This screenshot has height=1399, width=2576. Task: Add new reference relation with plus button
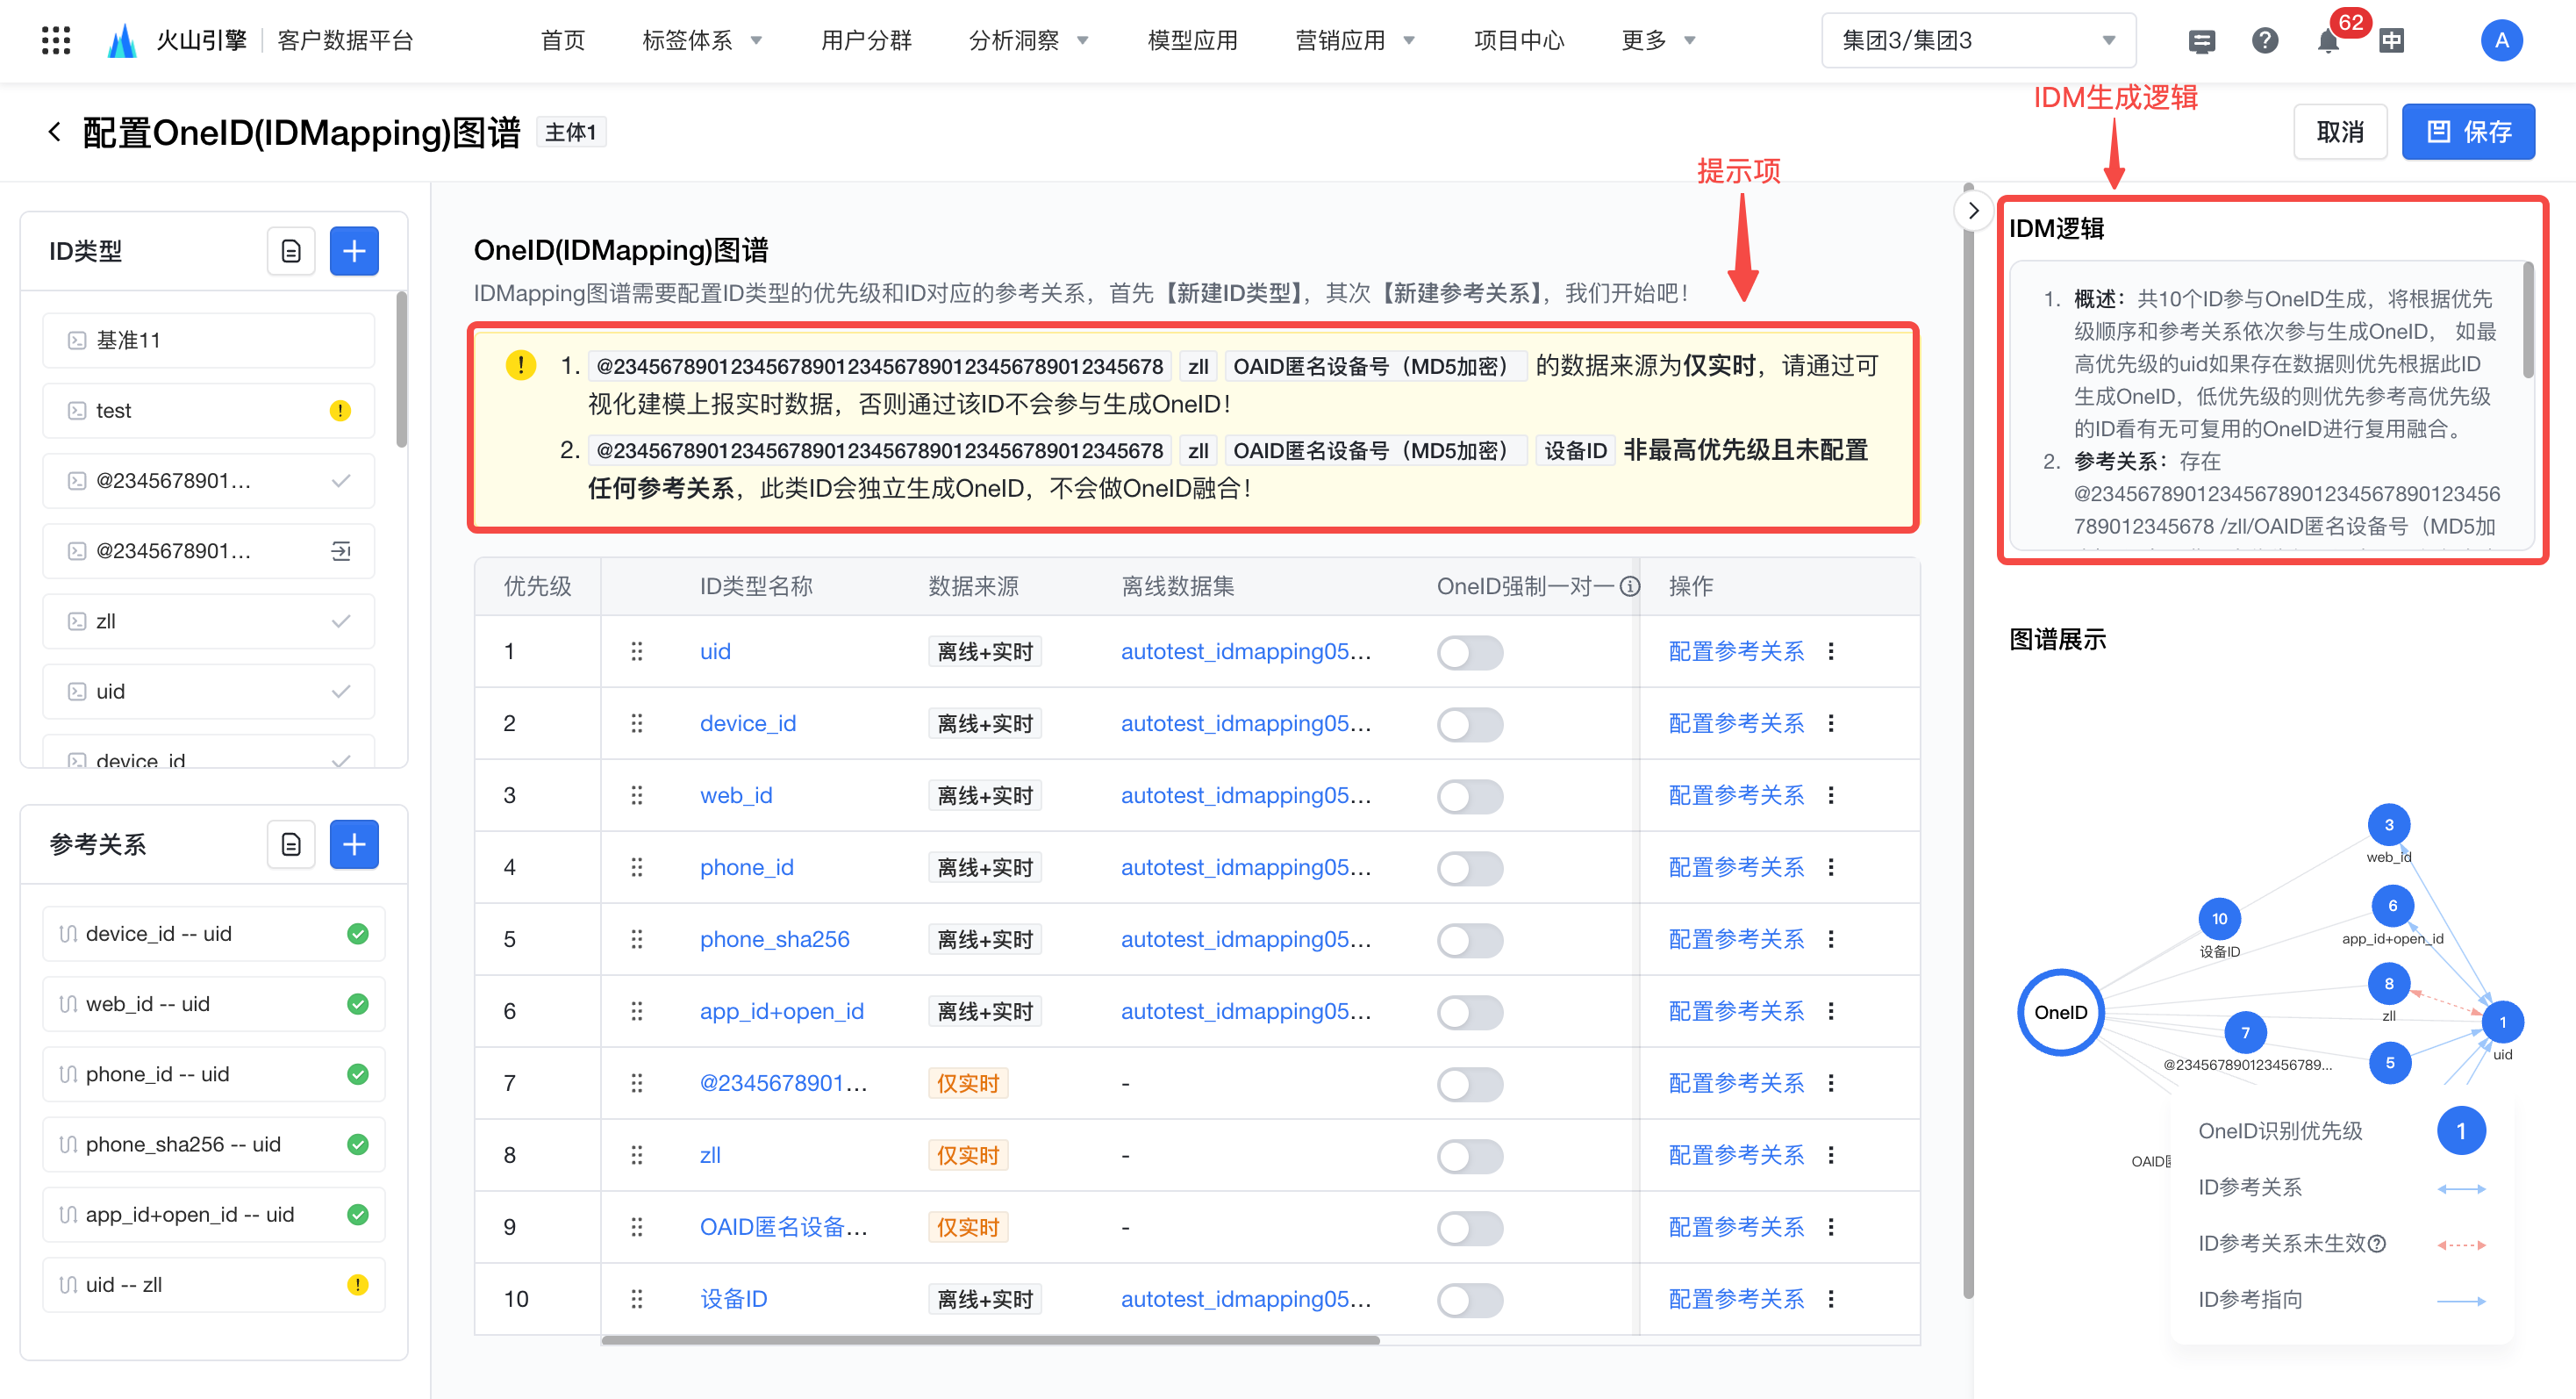[354, 844]
